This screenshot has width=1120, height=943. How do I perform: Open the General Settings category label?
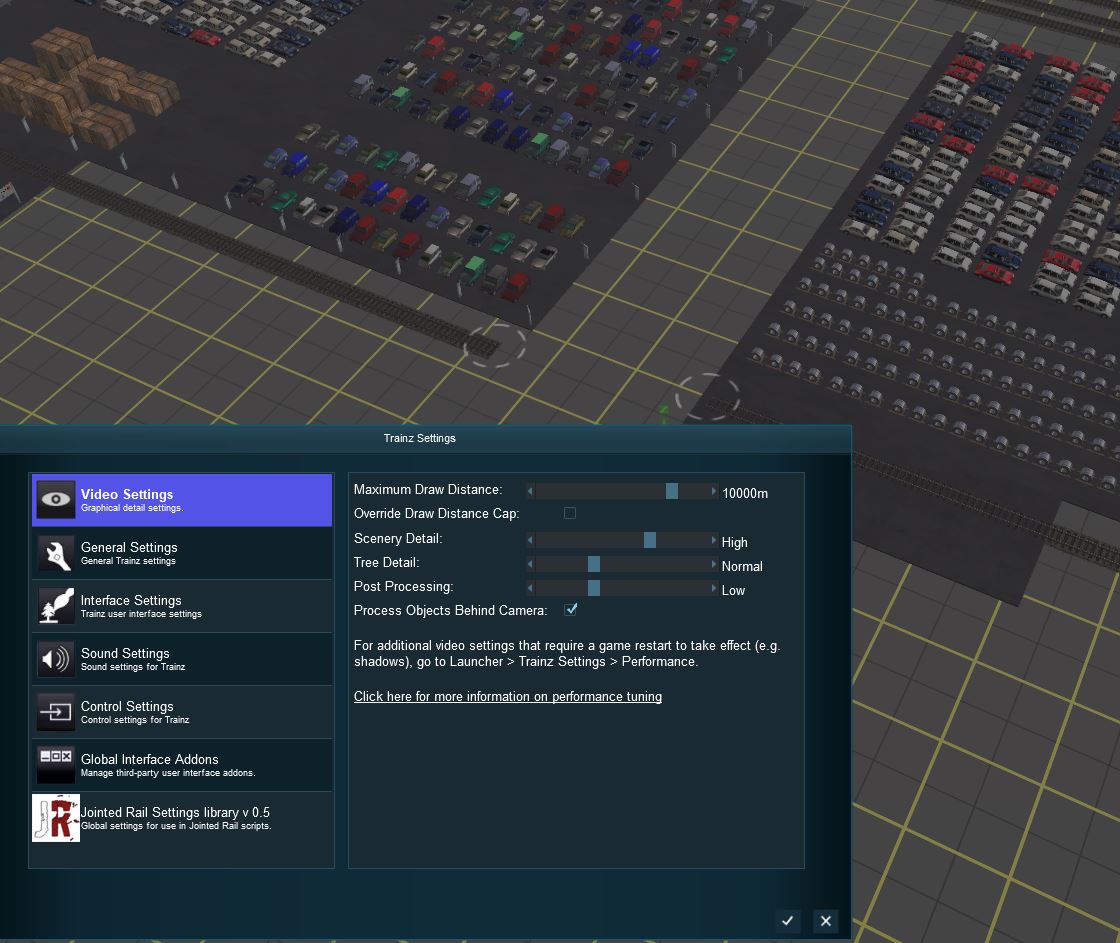129,547
